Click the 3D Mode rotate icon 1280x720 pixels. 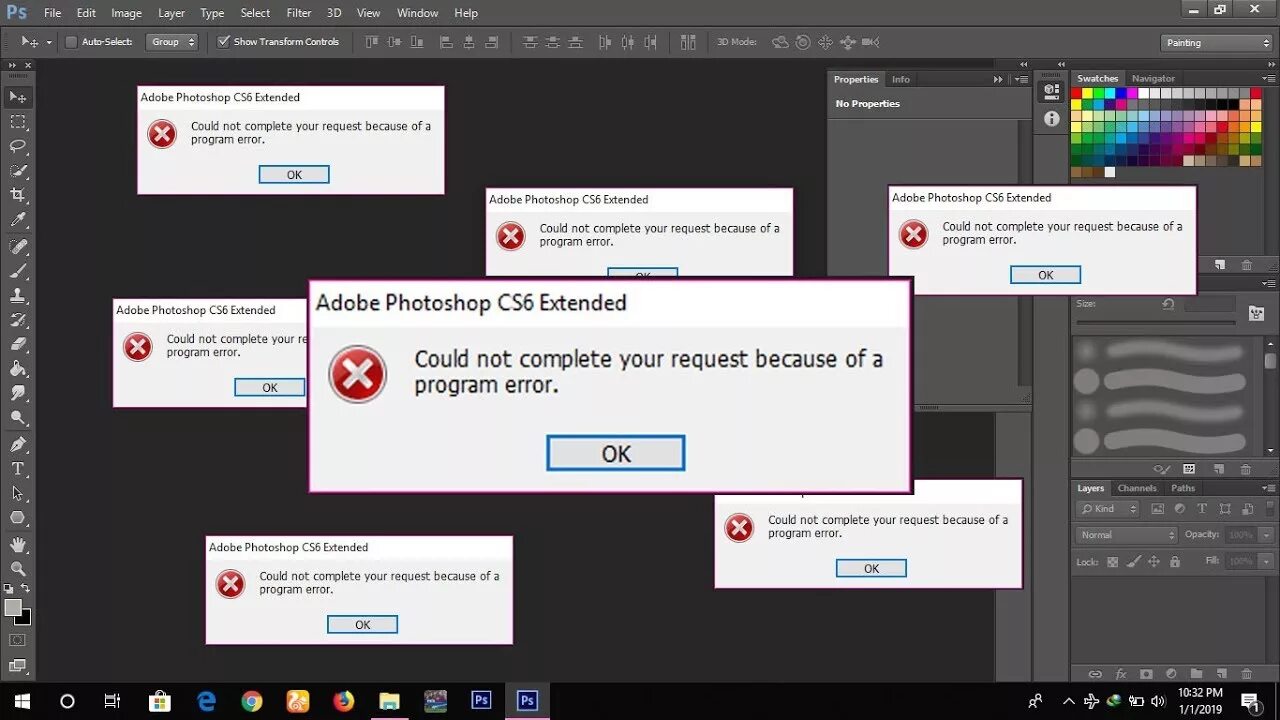[x=781, y=42]
